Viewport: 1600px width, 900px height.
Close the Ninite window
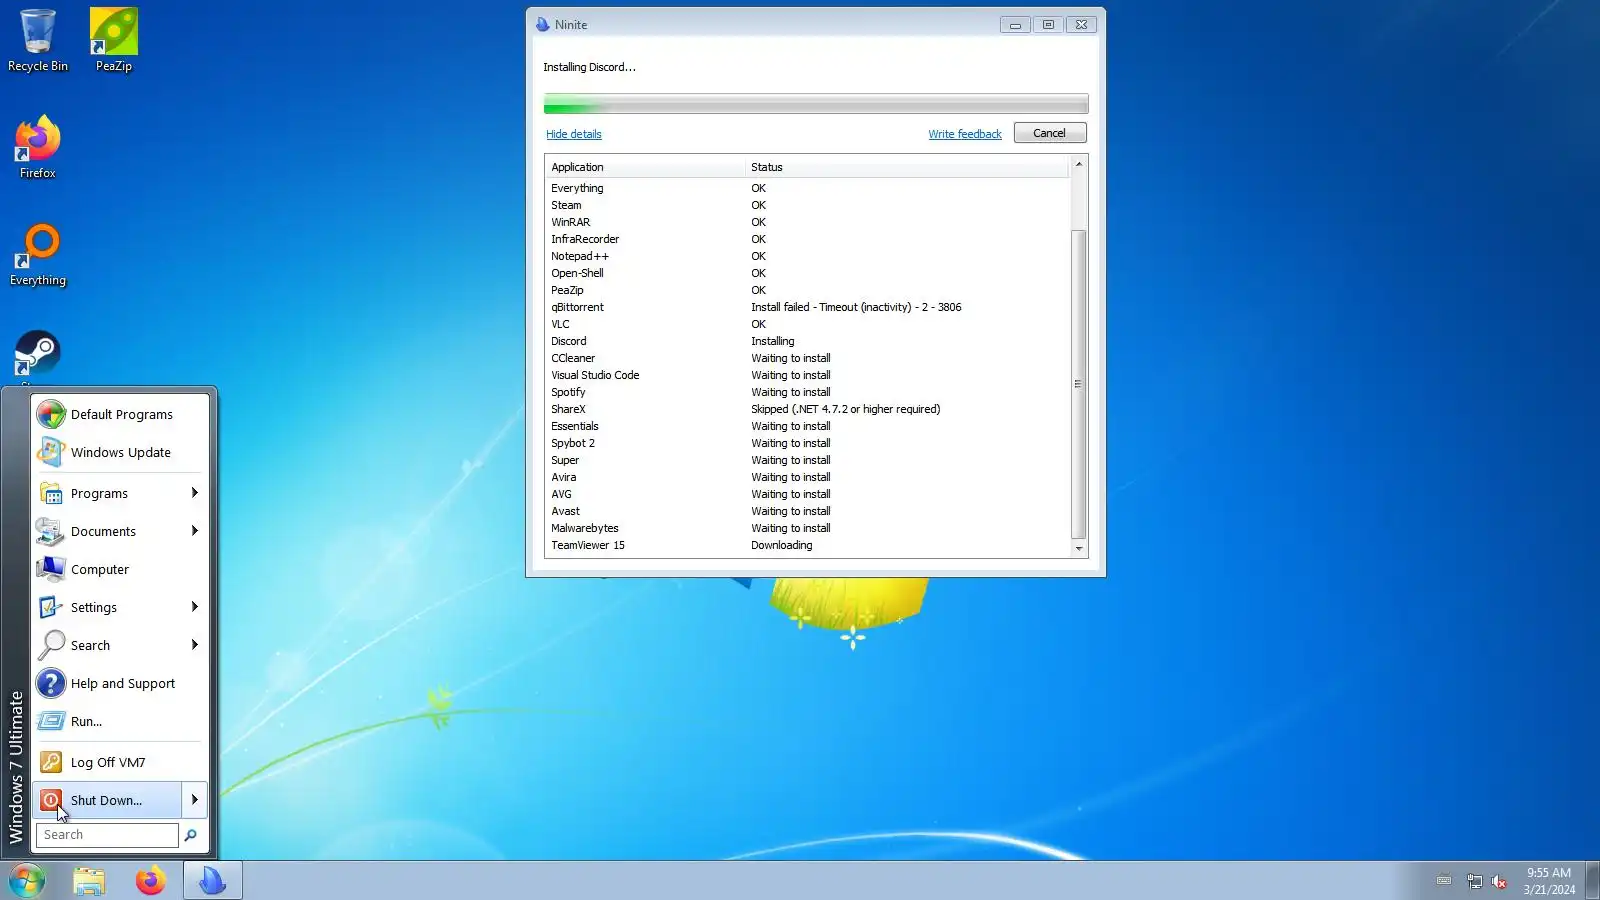[x=1081, y=25]
